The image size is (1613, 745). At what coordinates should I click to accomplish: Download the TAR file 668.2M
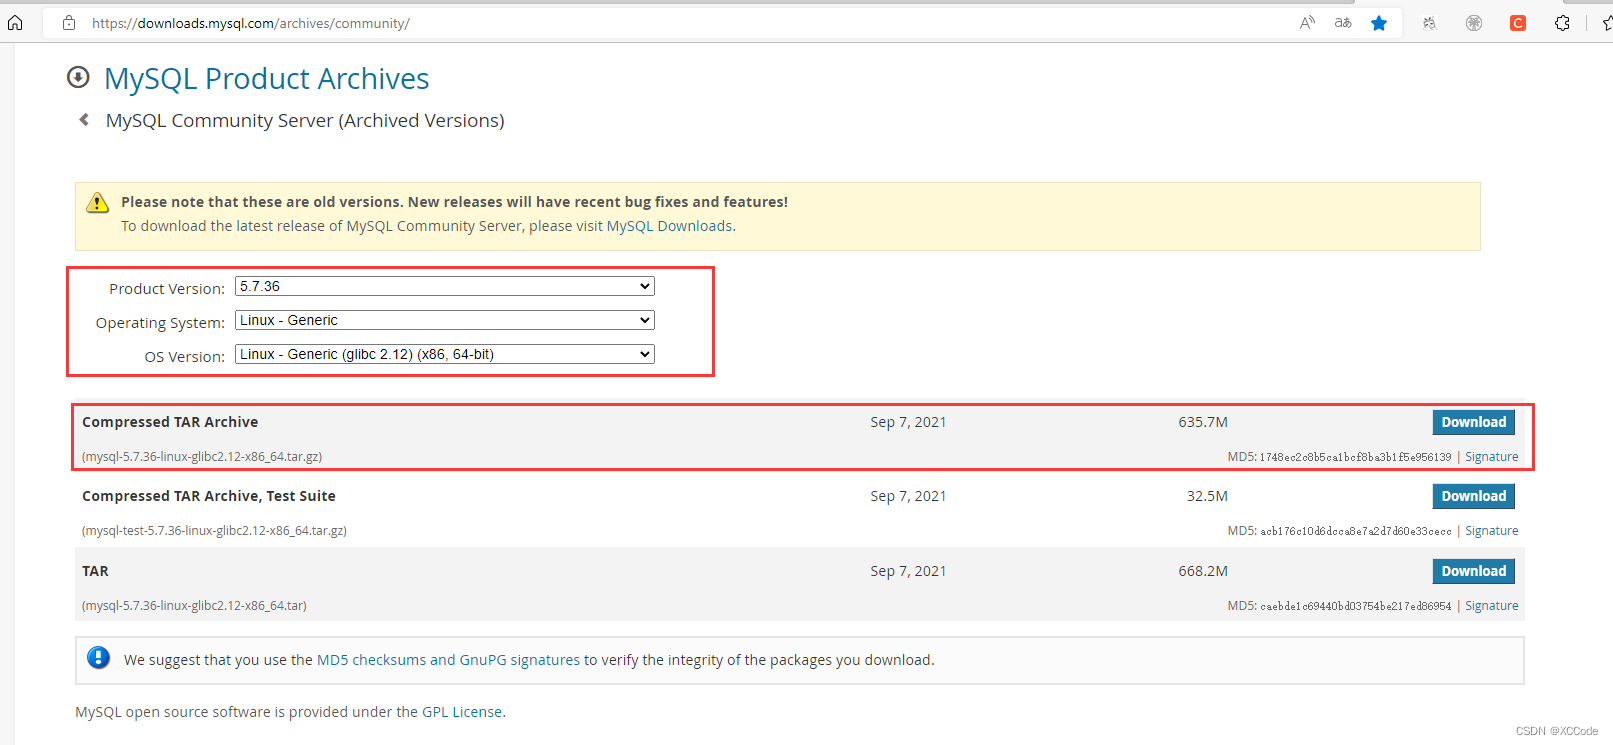[x=1473, y=571]
